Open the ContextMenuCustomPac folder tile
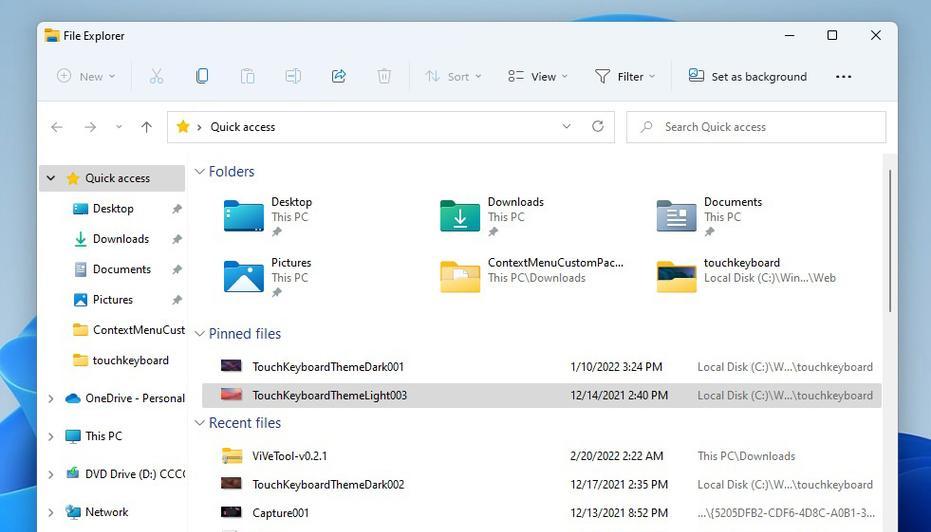931x532 pixels. click(532, 275)
